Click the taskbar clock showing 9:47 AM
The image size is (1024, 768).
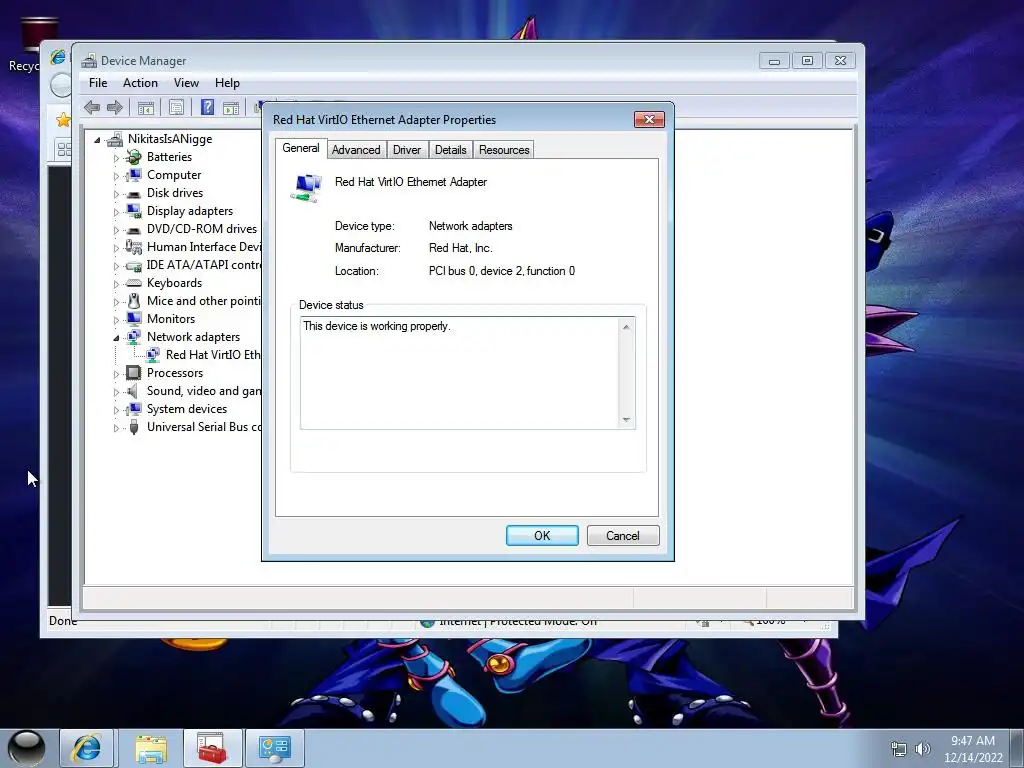click(x=972, y=749)
